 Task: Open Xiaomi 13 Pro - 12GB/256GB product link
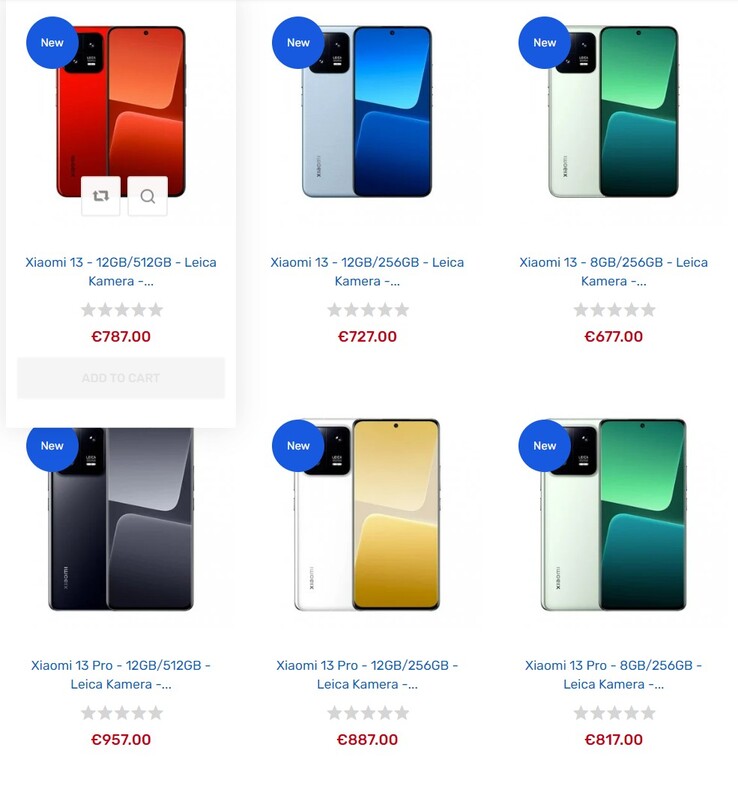(x=367, y=675)
